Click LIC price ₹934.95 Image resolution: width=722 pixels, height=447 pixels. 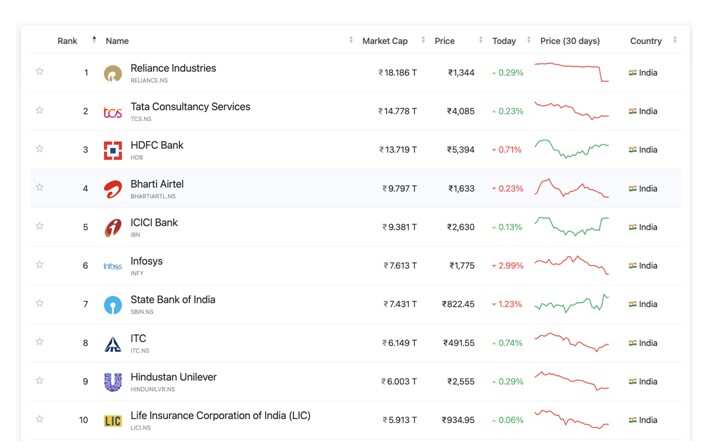pos(458,420)
